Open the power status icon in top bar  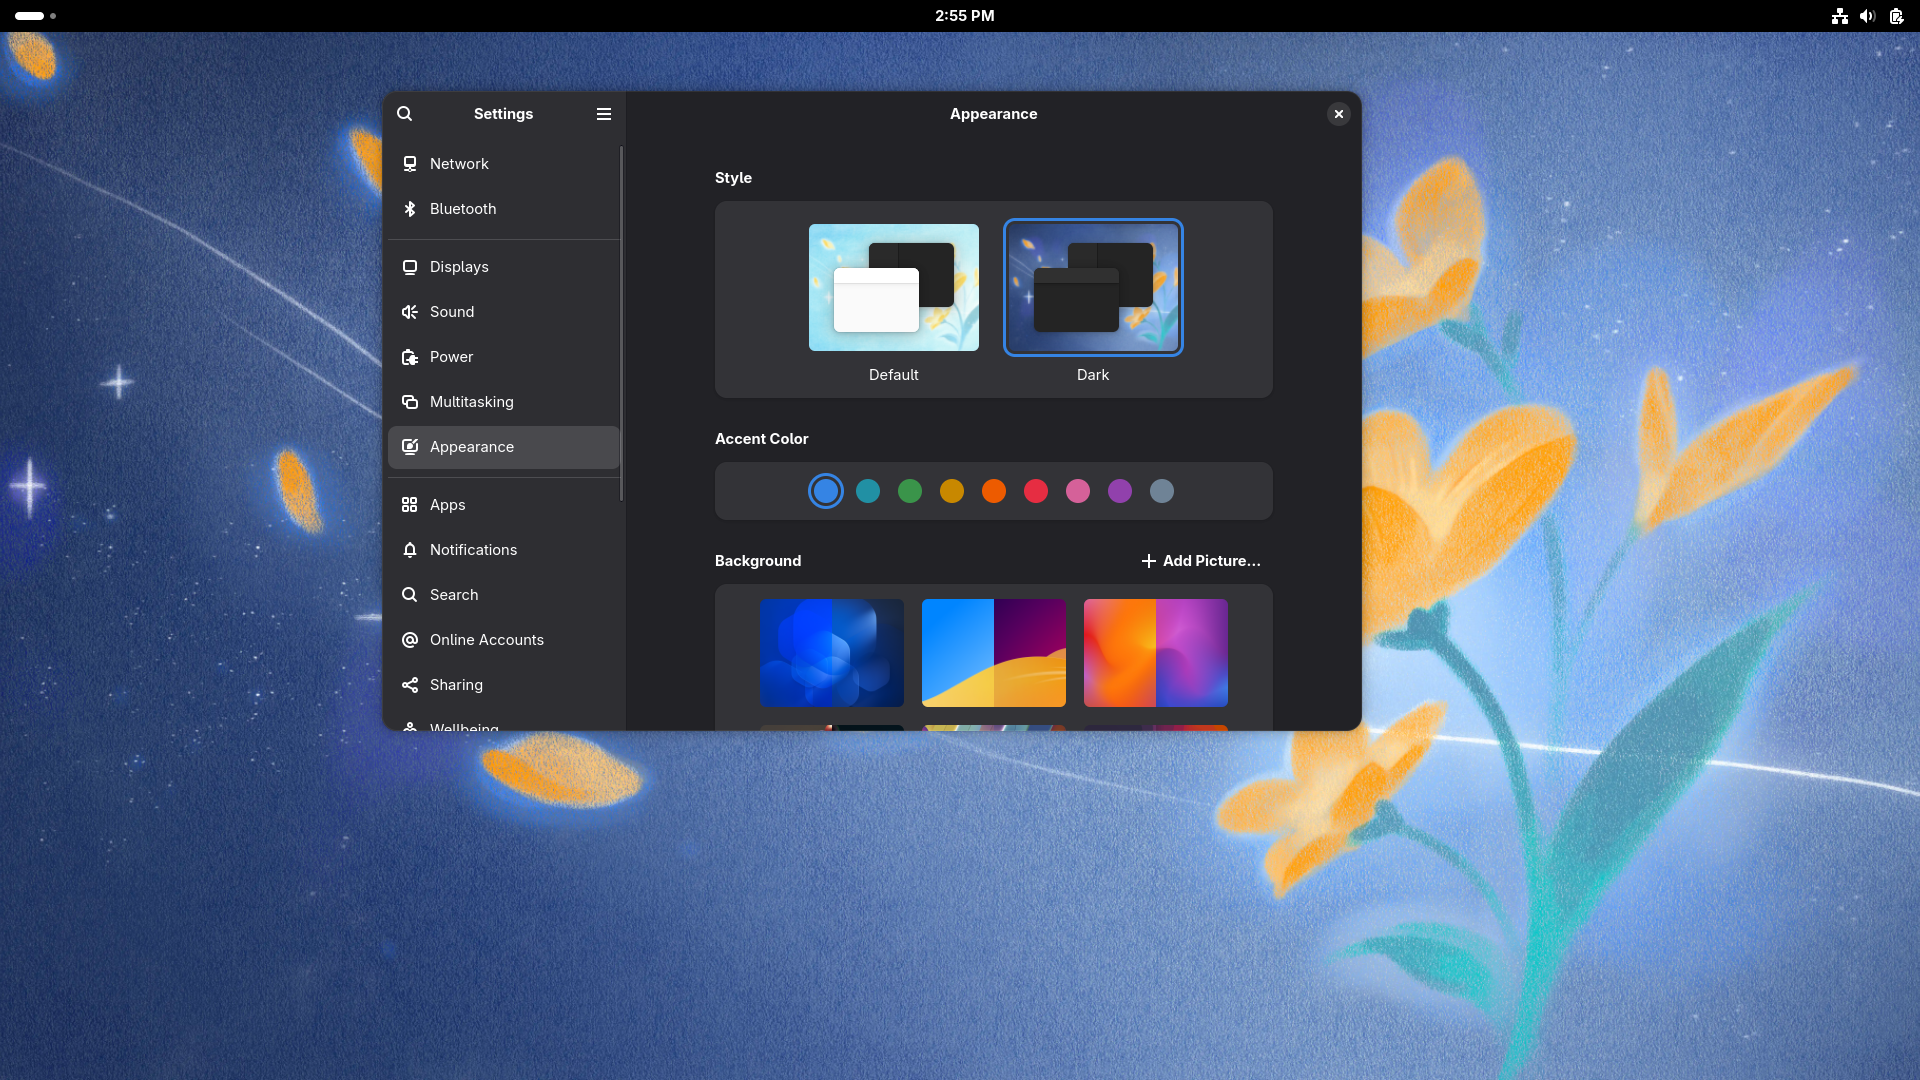tap(1896, 16)
